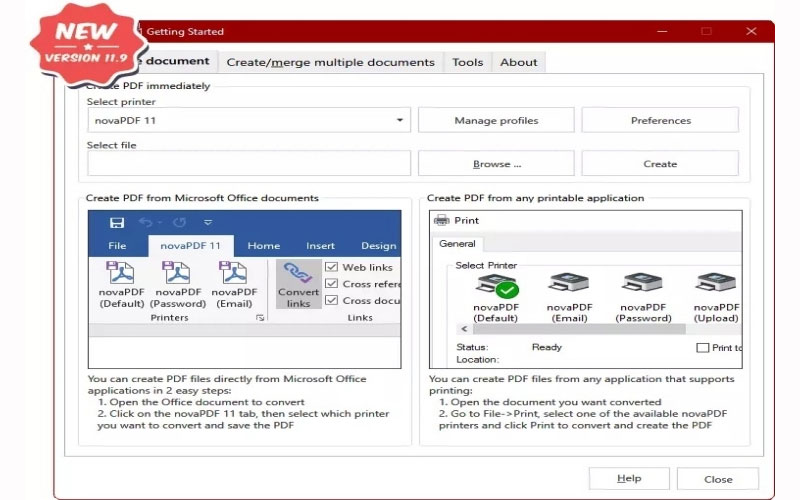This screenshot has width=800, height=500.
Task: Open the Tools tab
Action: [467, 62]
